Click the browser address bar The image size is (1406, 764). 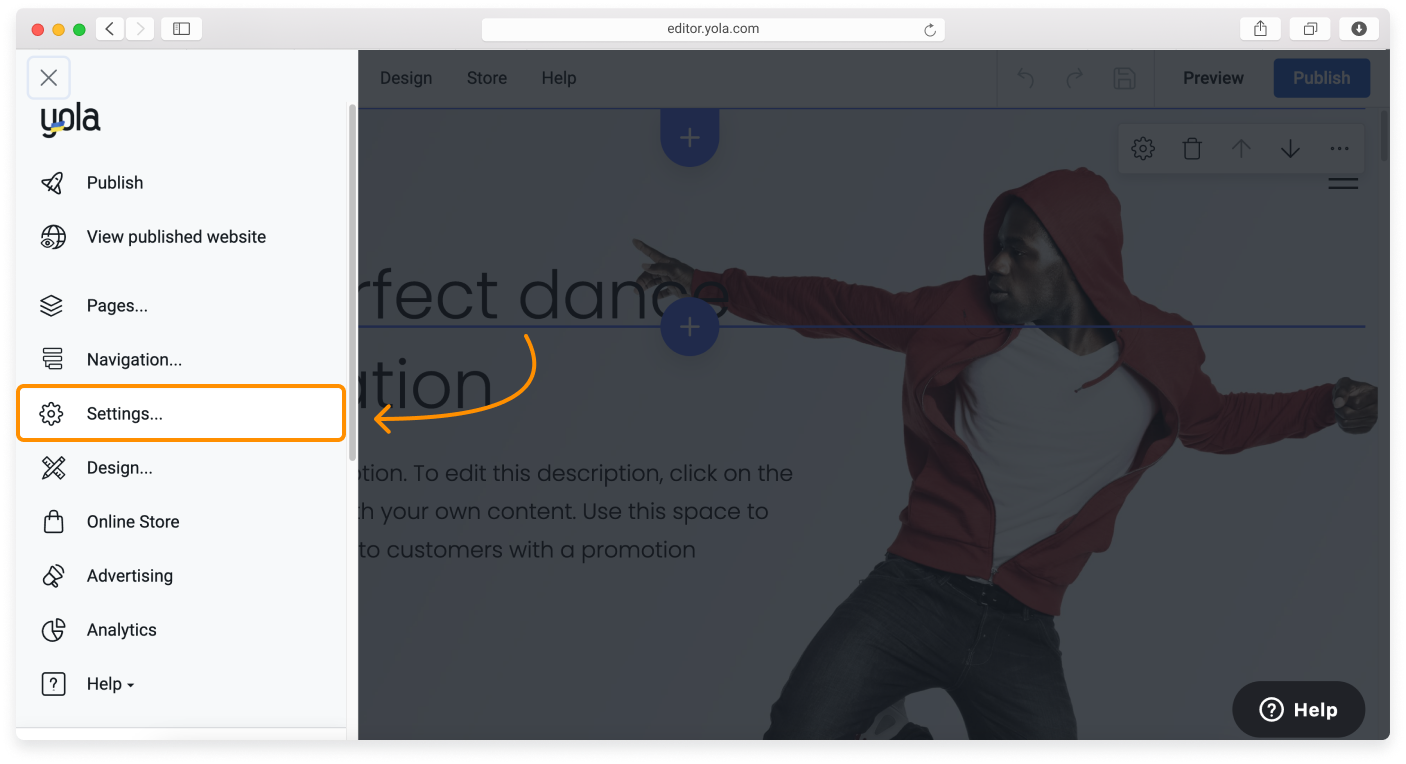(x=712, y=29)
